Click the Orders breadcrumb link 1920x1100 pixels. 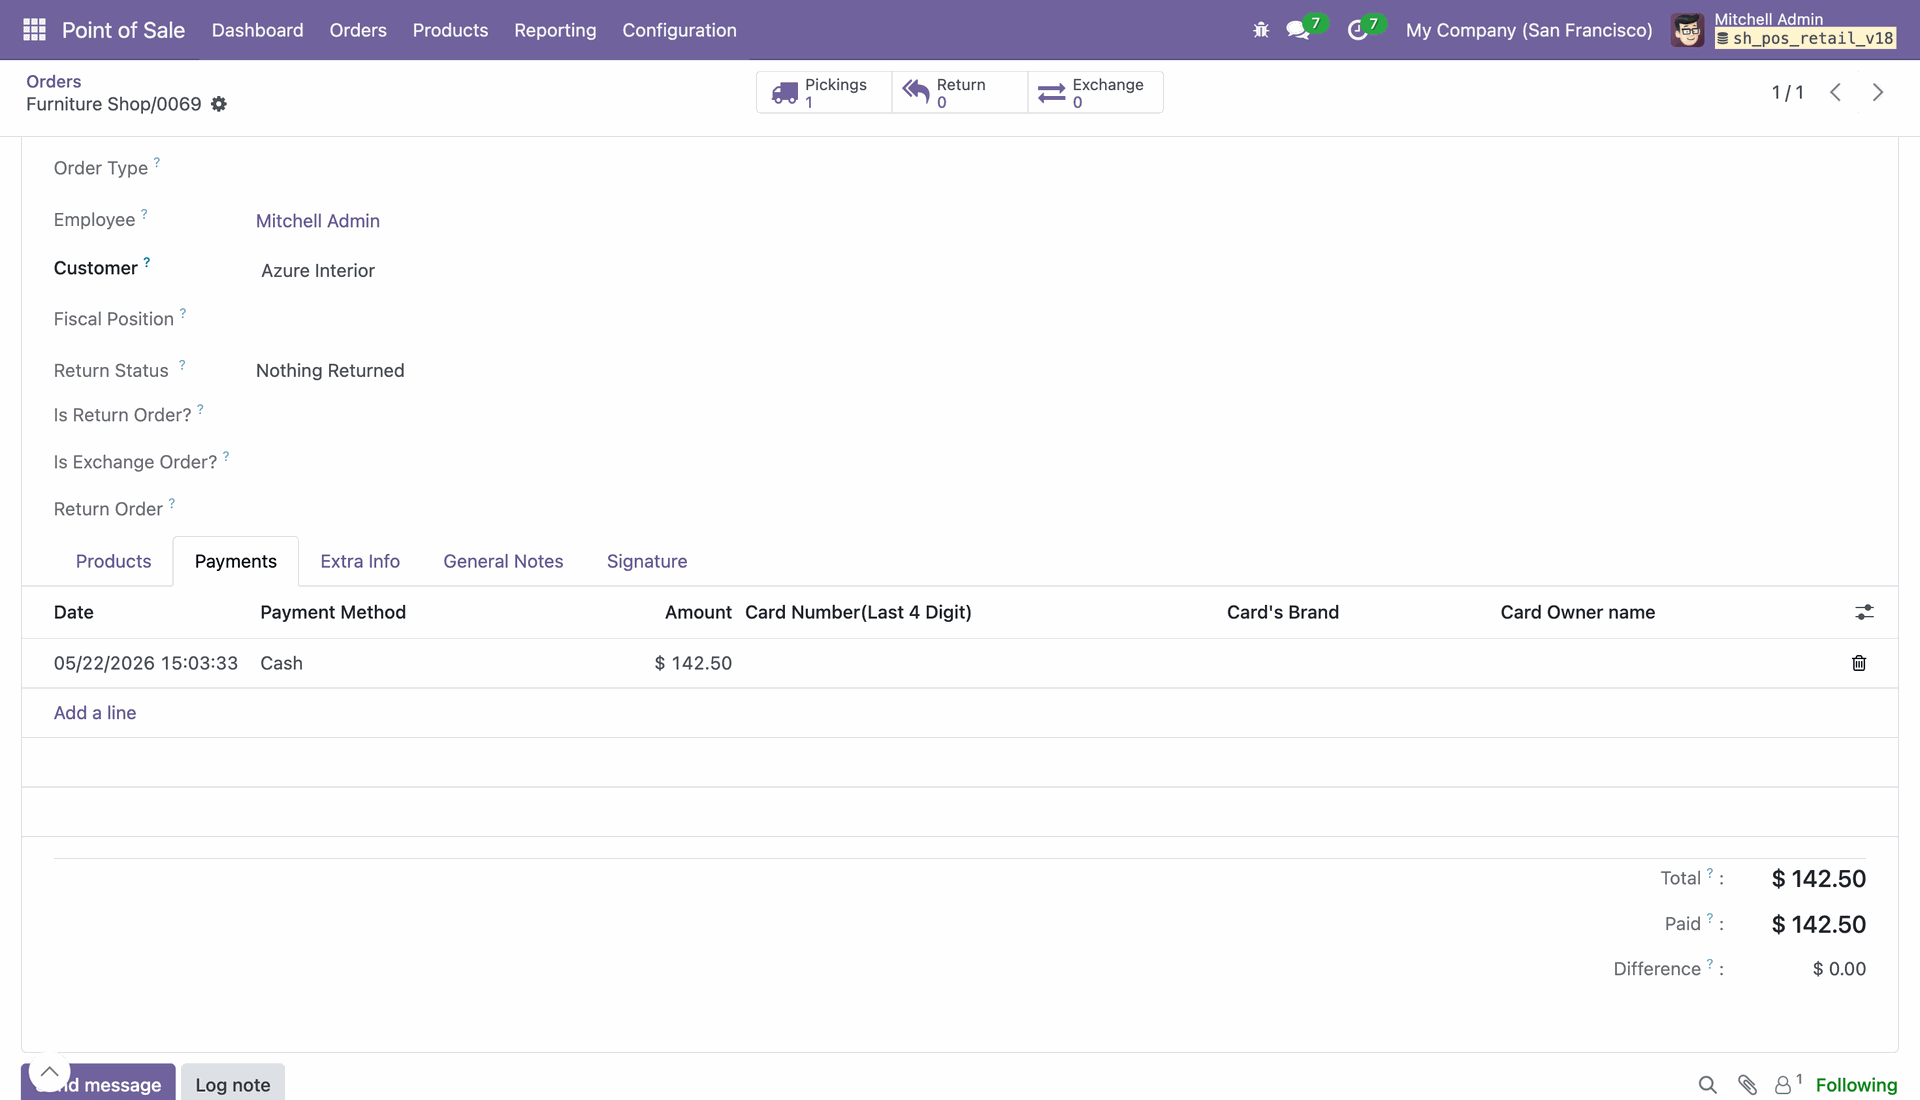(54, 81)
